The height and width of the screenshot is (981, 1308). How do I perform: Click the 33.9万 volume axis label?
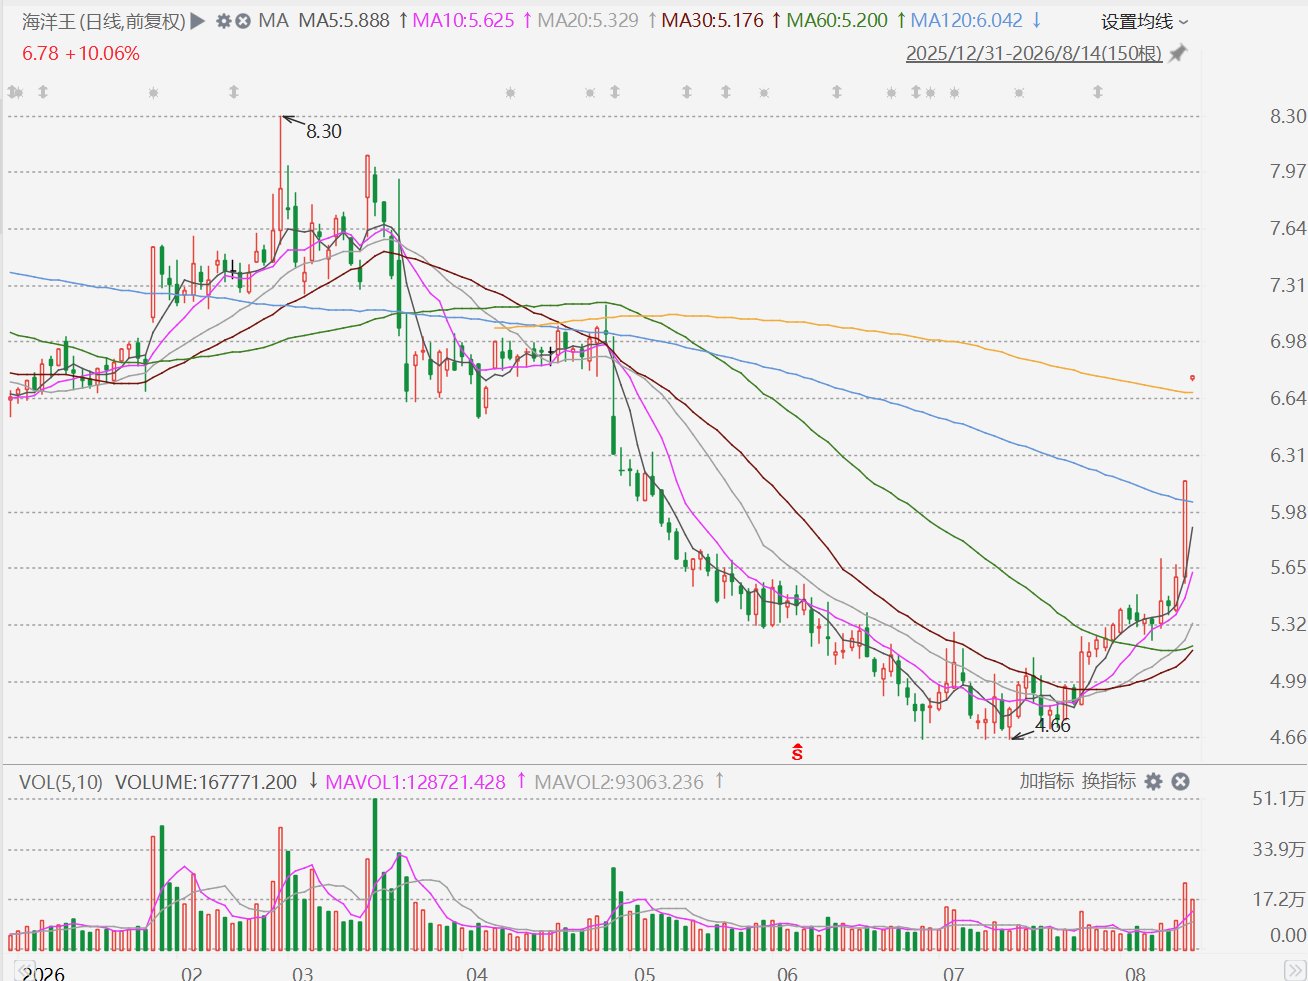click(1279, 849)
